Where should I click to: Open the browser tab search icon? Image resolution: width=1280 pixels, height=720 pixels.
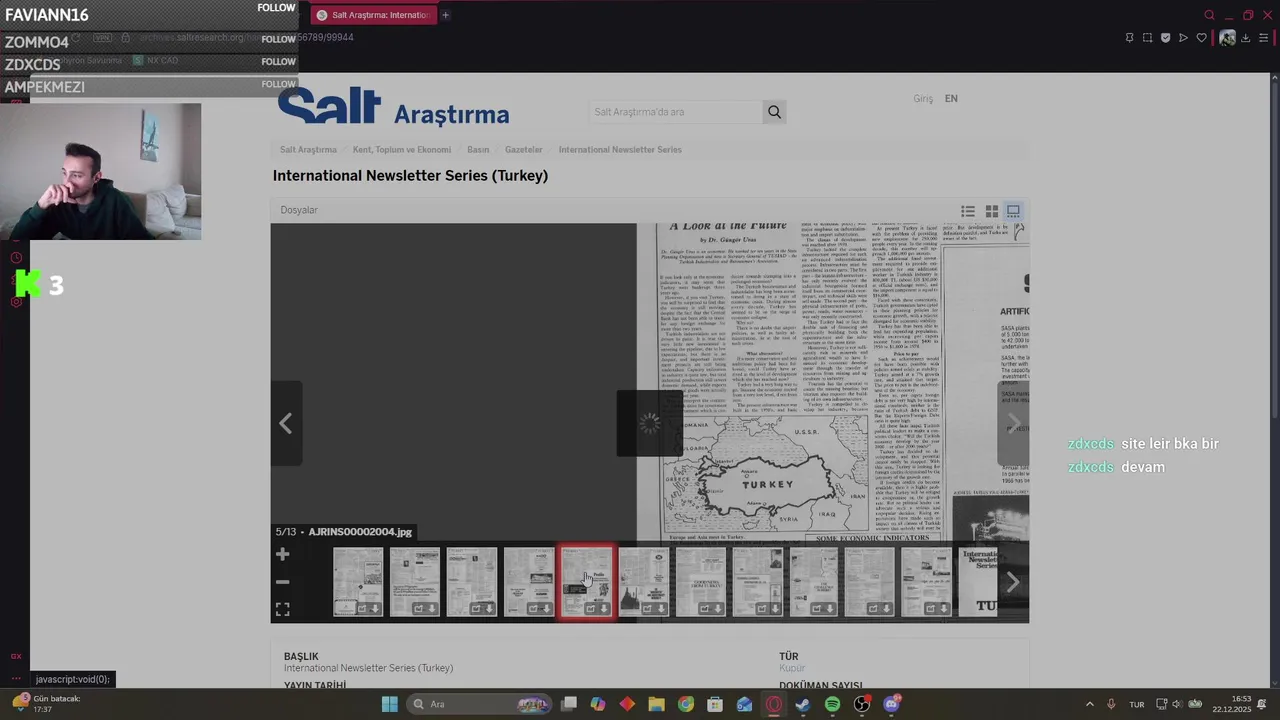[1209, 15]
